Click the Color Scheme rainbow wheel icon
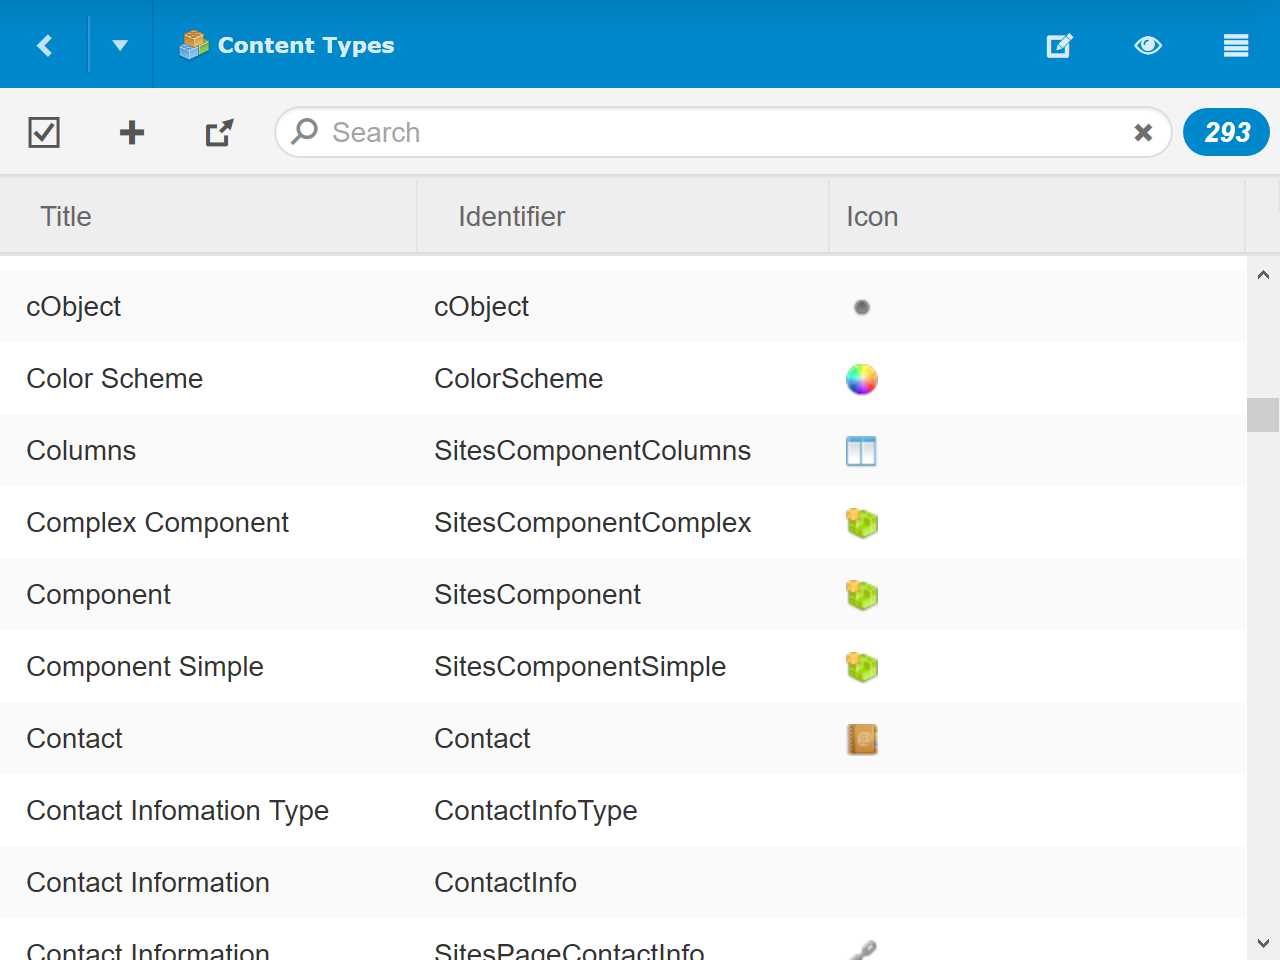 (861, 379)
